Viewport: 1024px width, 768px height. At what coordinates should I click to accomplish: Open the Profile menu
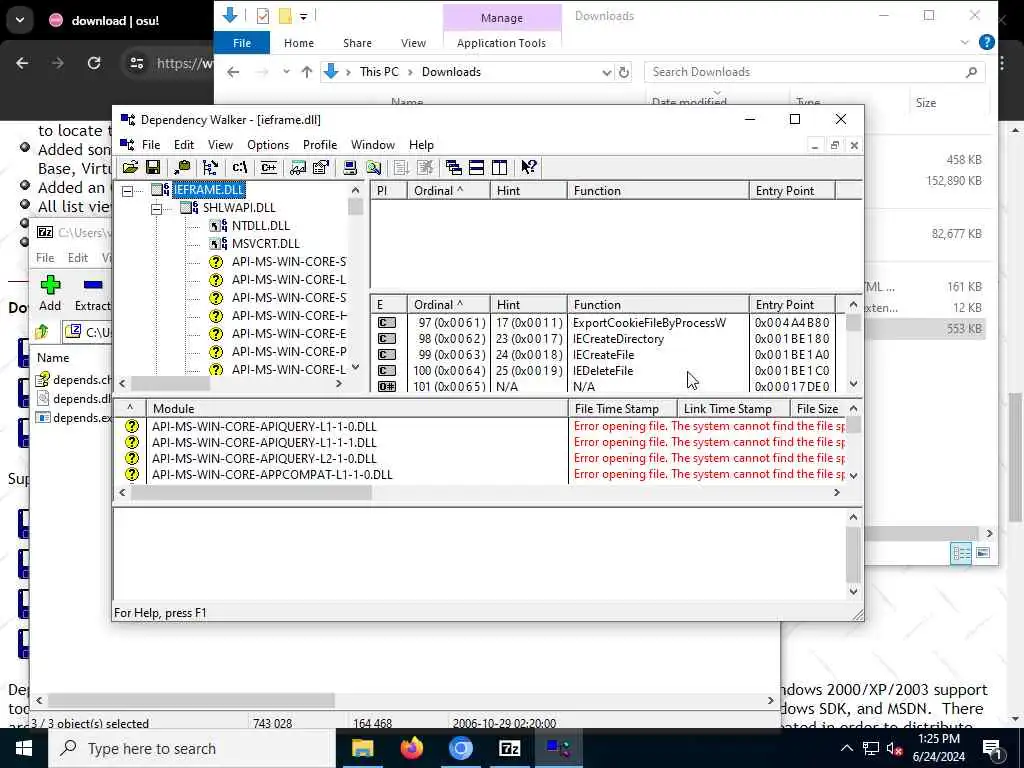click(320, 145)
